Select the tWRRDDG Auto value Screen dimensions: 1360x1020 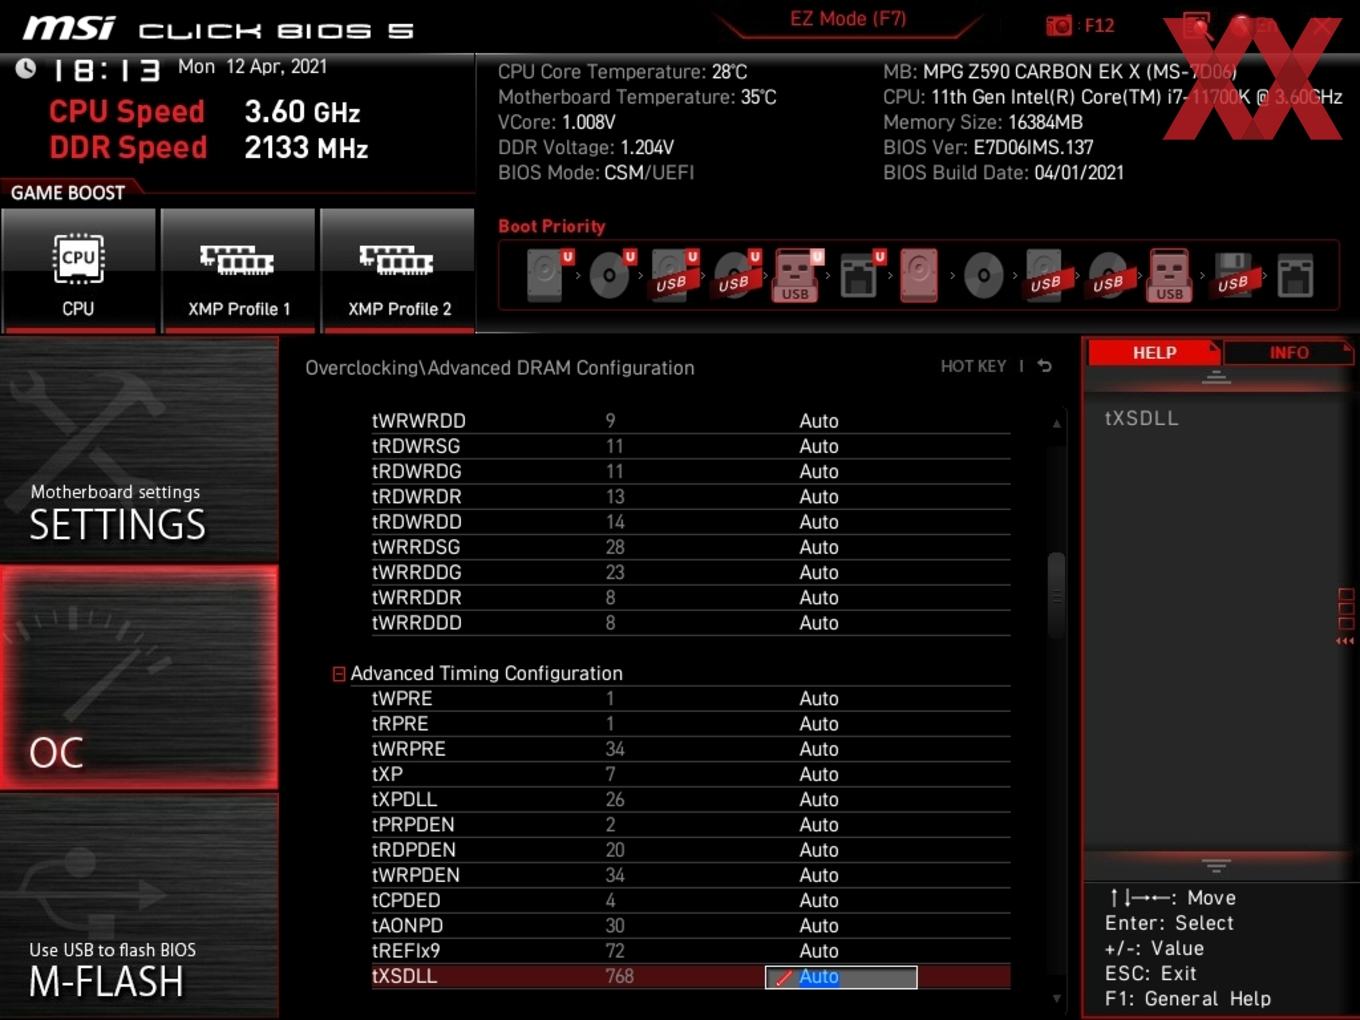tap(818, 572)
